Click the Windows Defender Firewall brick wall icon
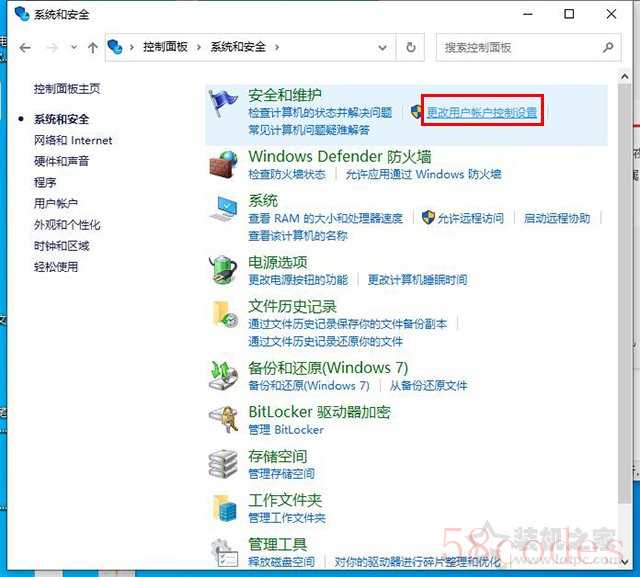This screenshot has height=577, width=640. tap(223, 164)
